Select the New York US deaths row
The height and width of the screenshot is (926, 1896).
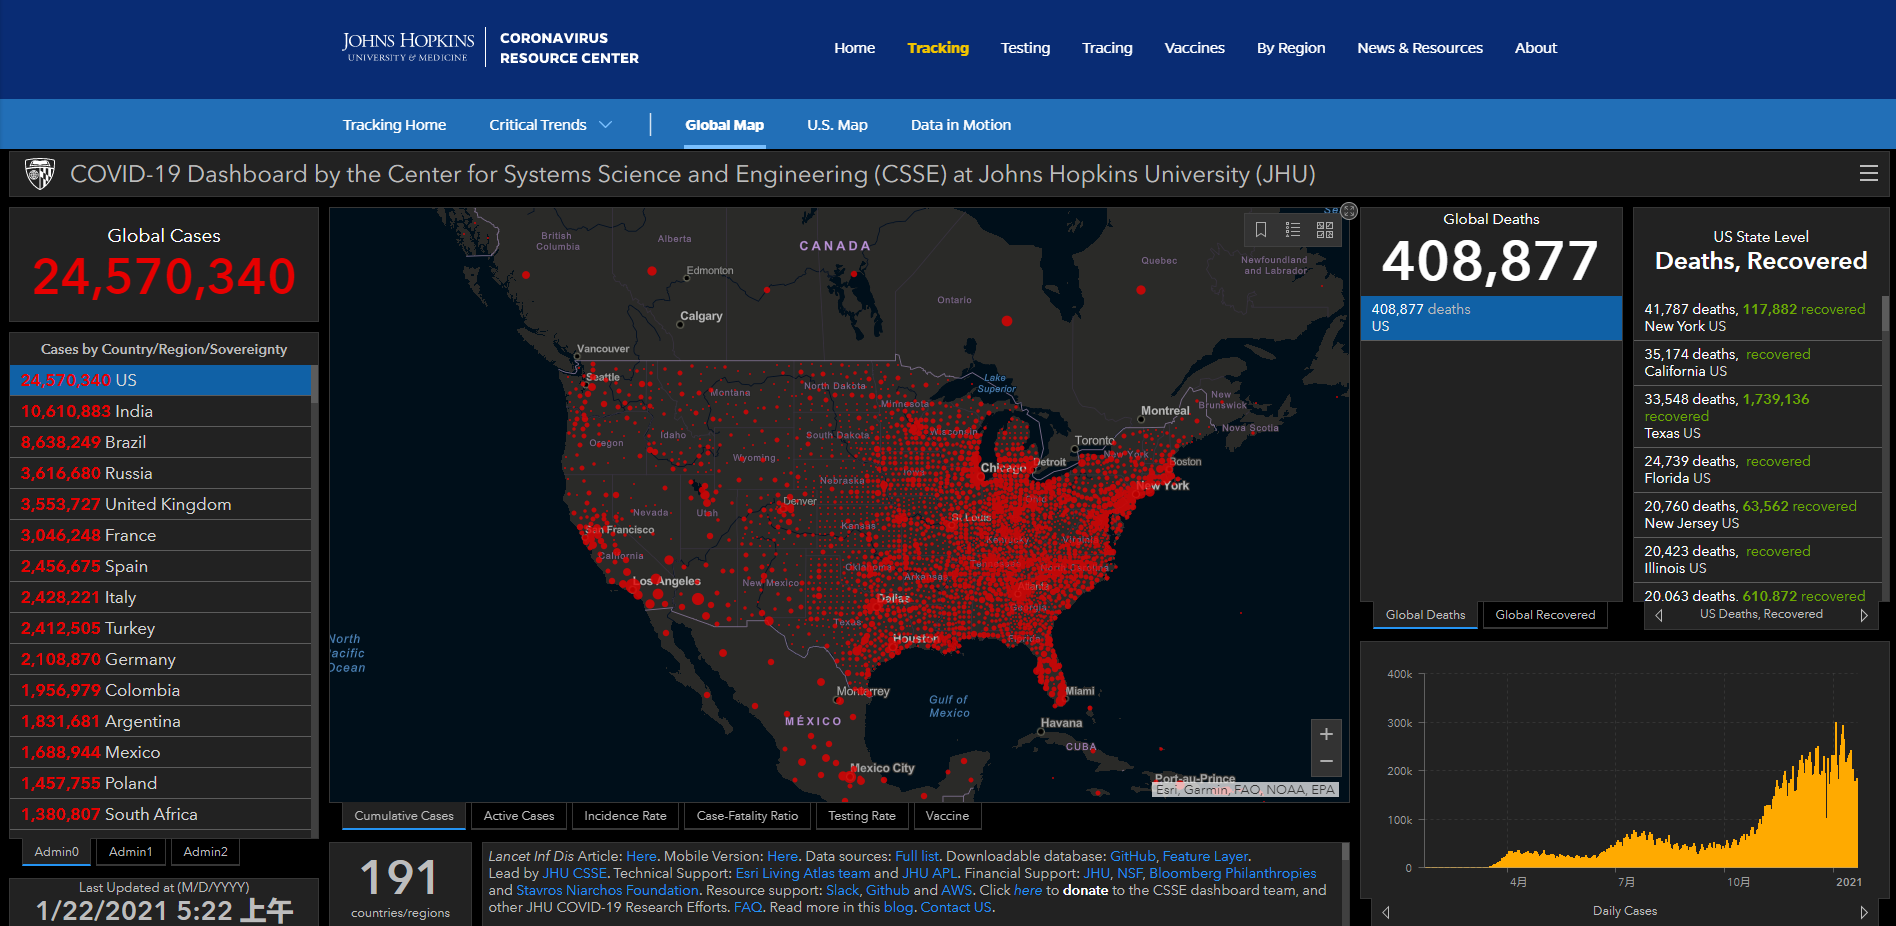(1758, 318)
